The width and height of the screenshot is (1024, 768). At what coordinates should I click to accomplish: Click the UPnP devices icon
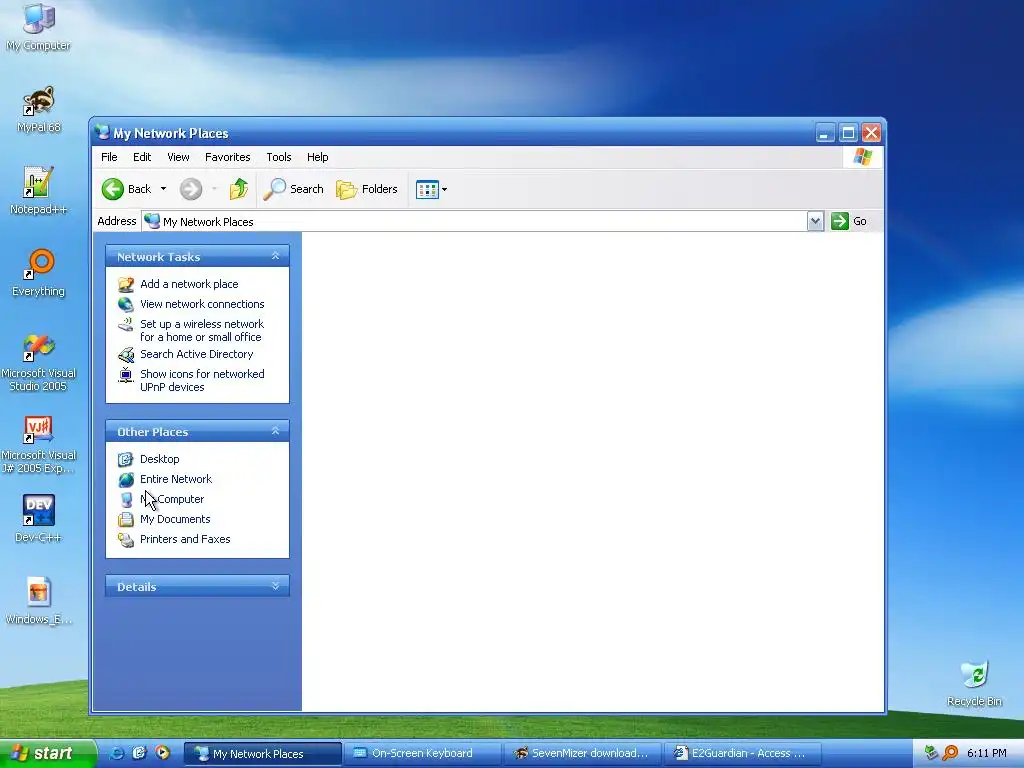pos(125,375)
